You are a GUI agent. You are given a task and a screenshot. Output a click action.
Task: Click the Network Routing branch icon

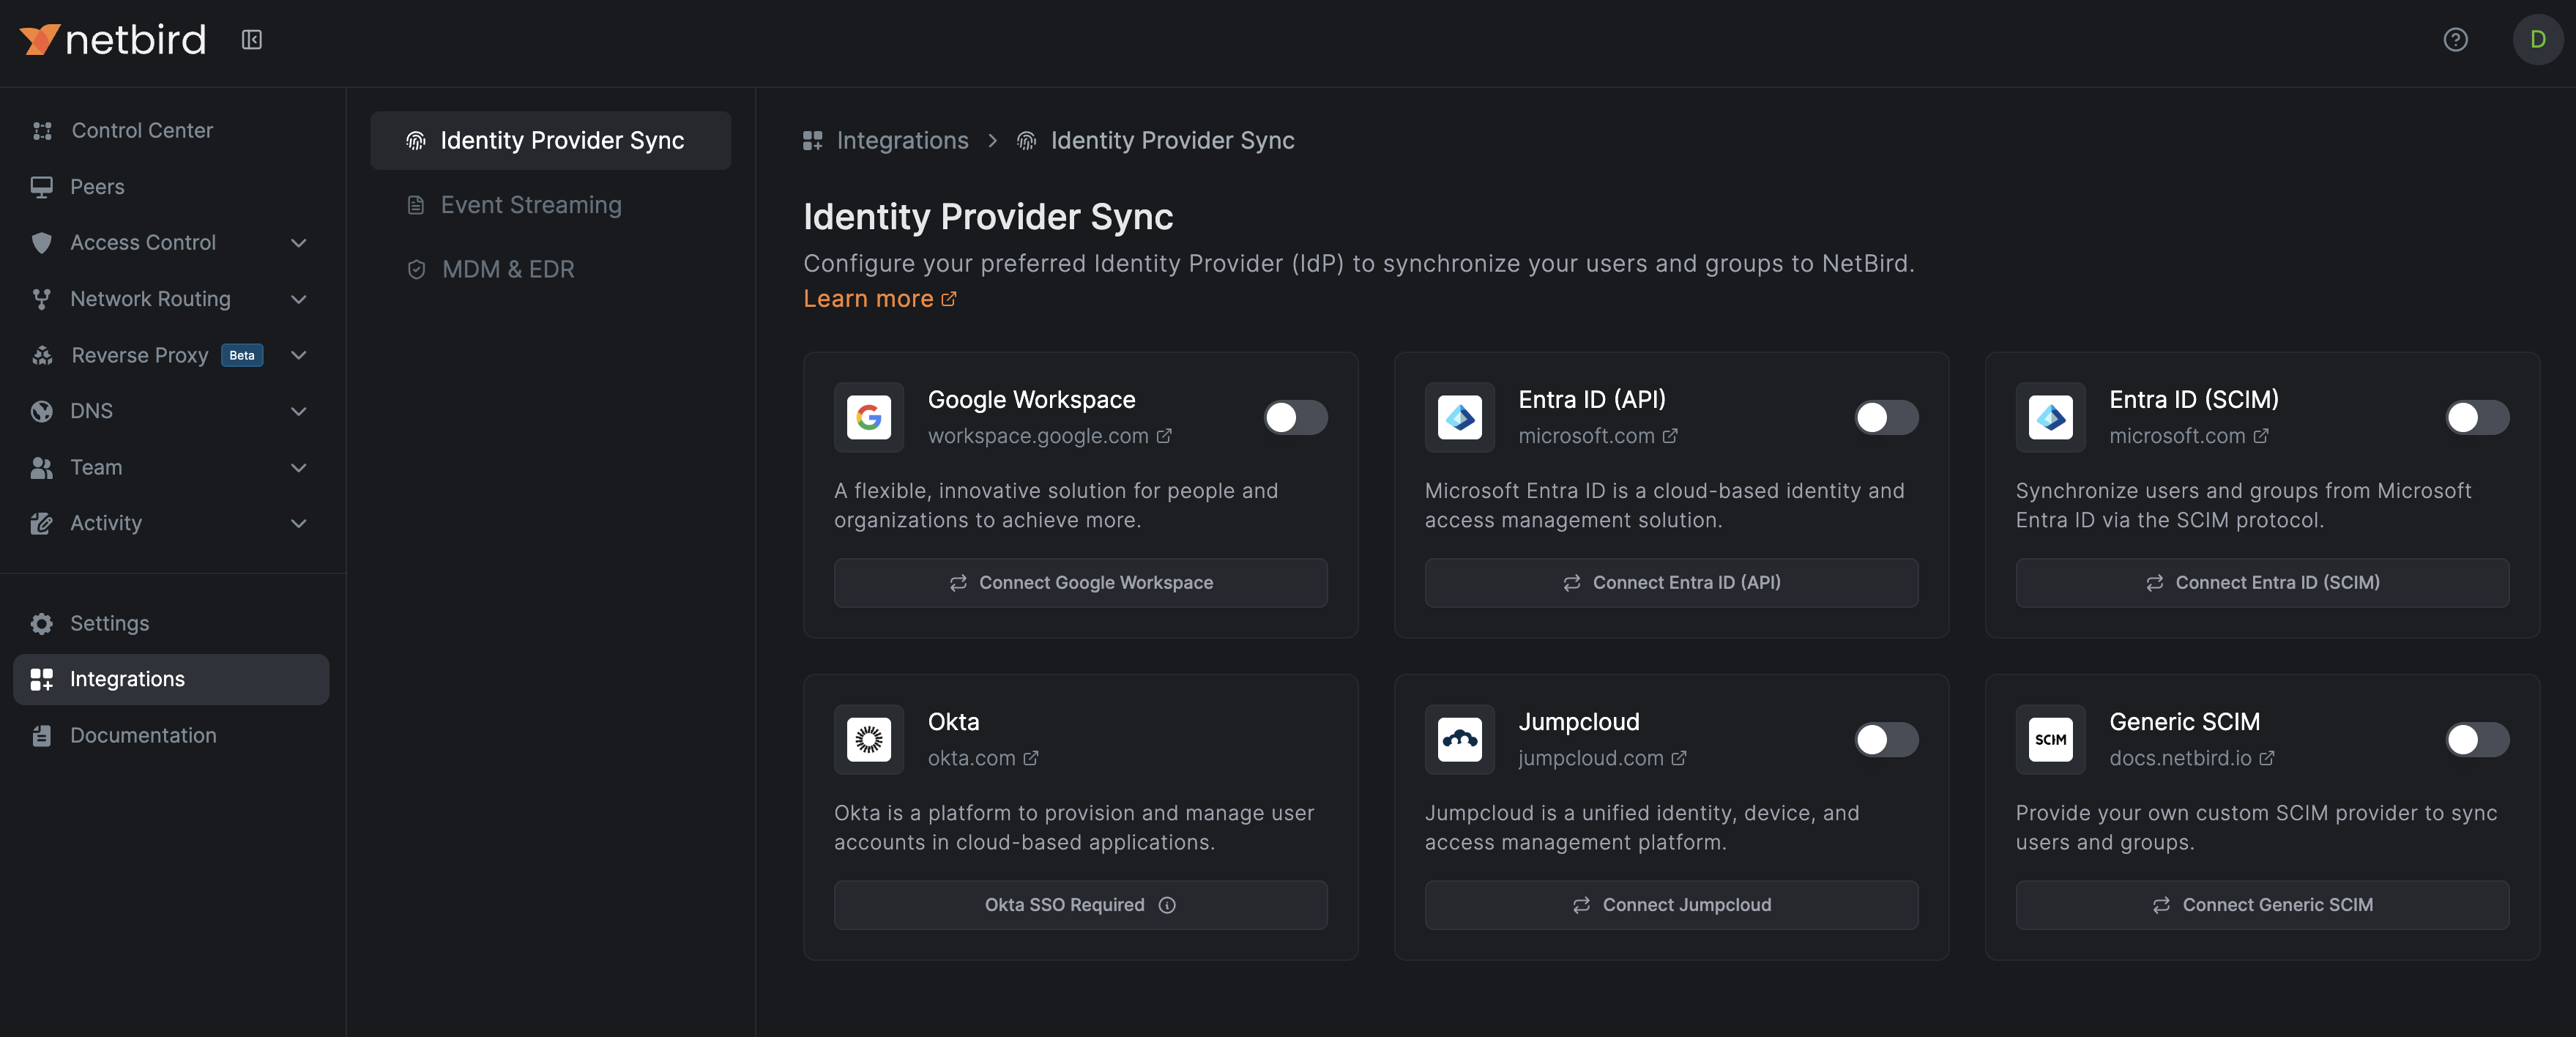pyautogui.click(x=42, y=299)
